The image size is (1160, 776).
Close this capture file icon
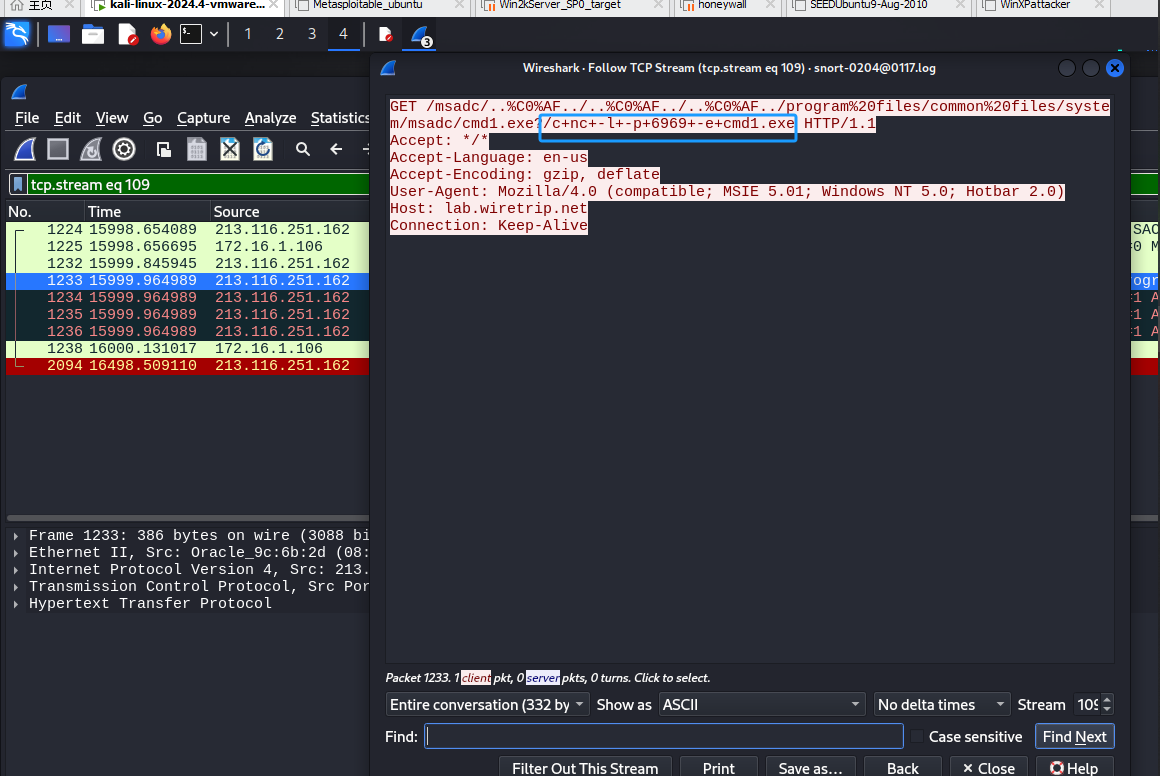pos(230,149)
